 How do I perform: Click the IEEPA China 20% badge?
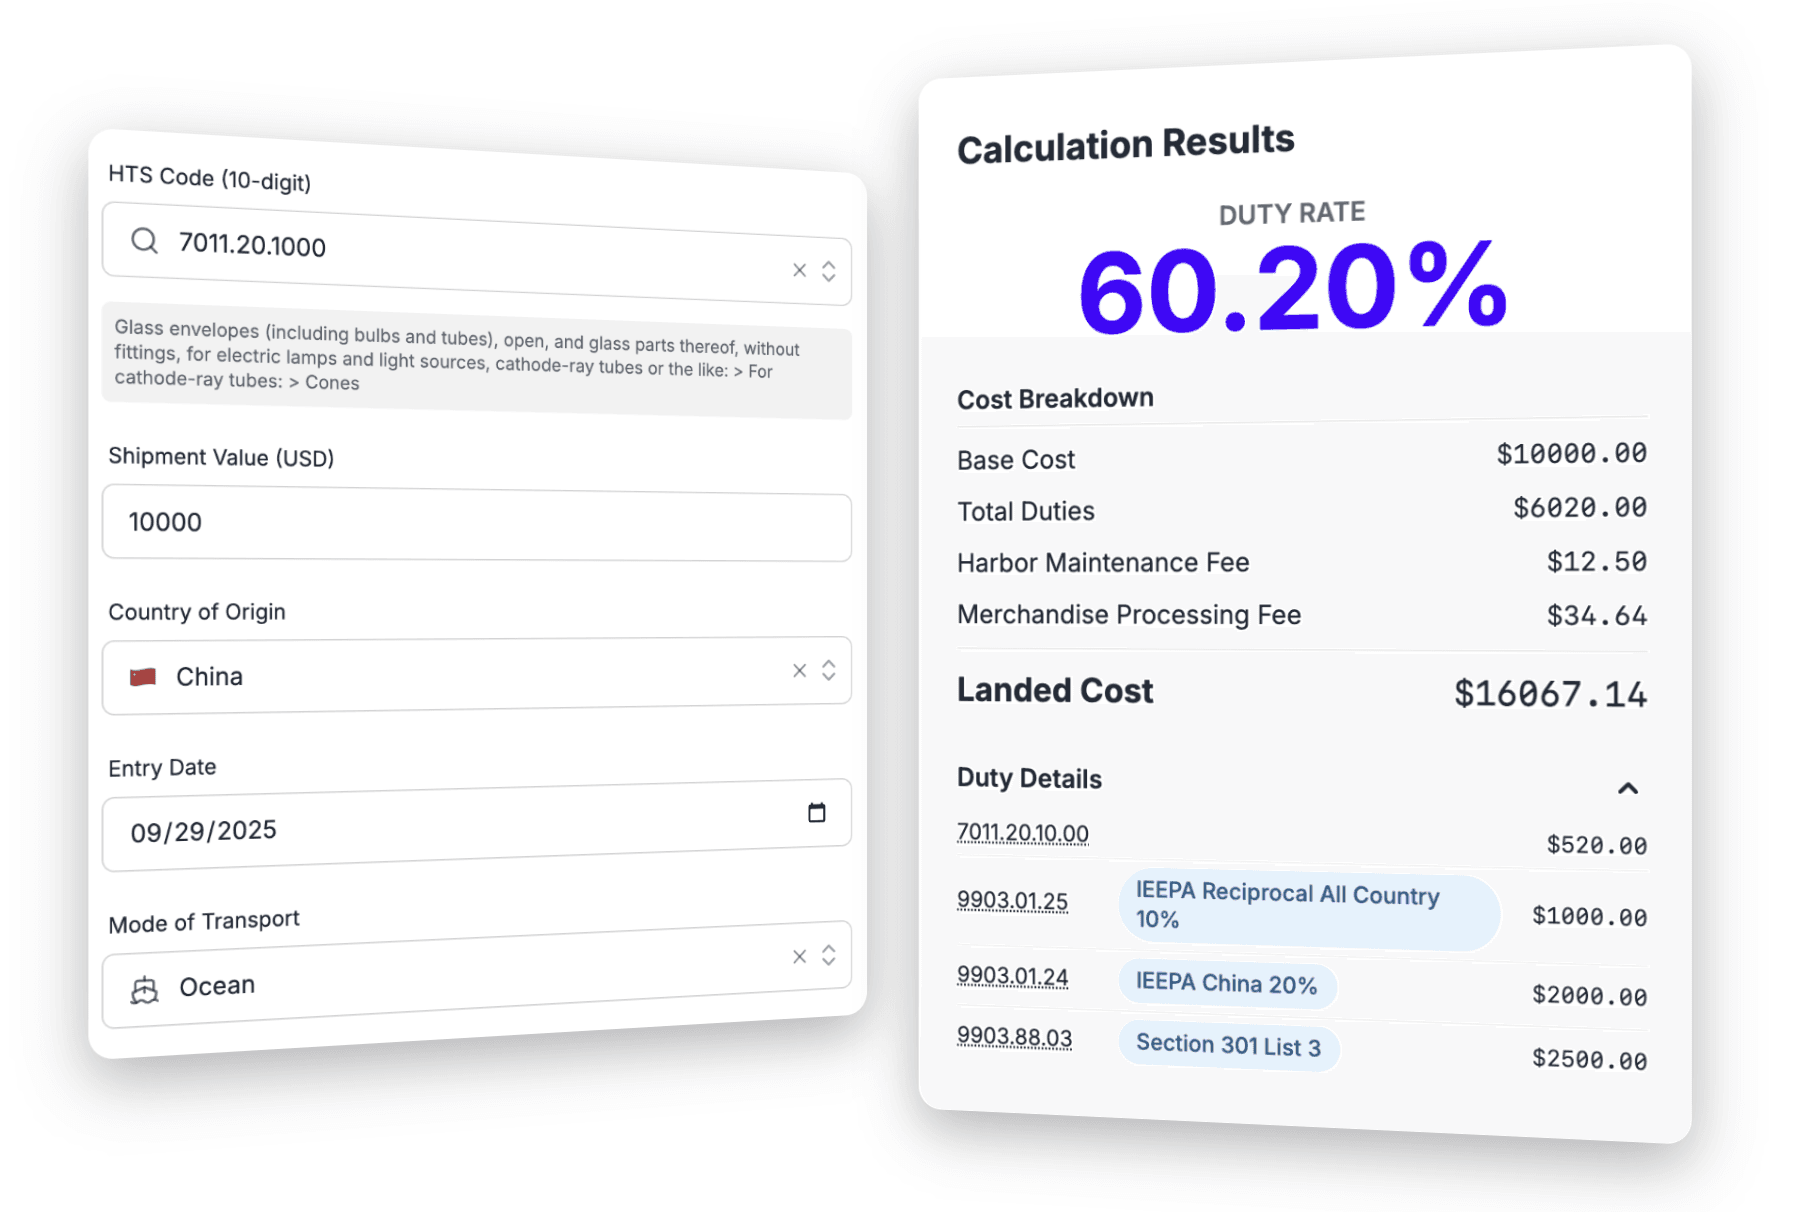coord(1226,984)
